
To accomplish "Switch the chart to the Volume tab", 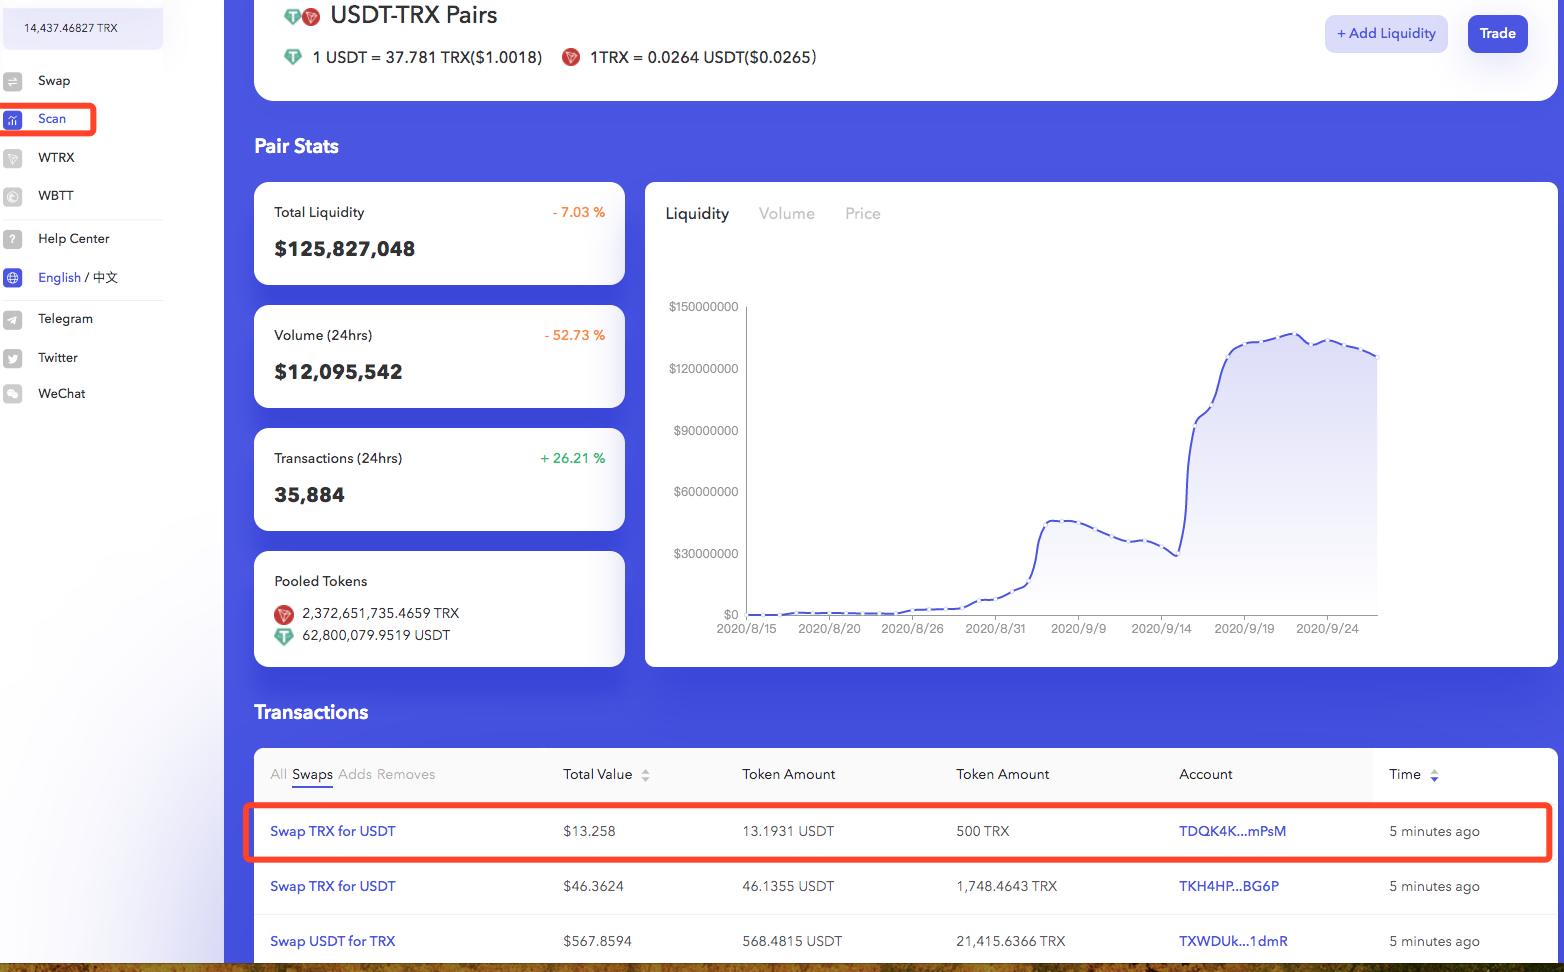I will (x=787, y=214).
